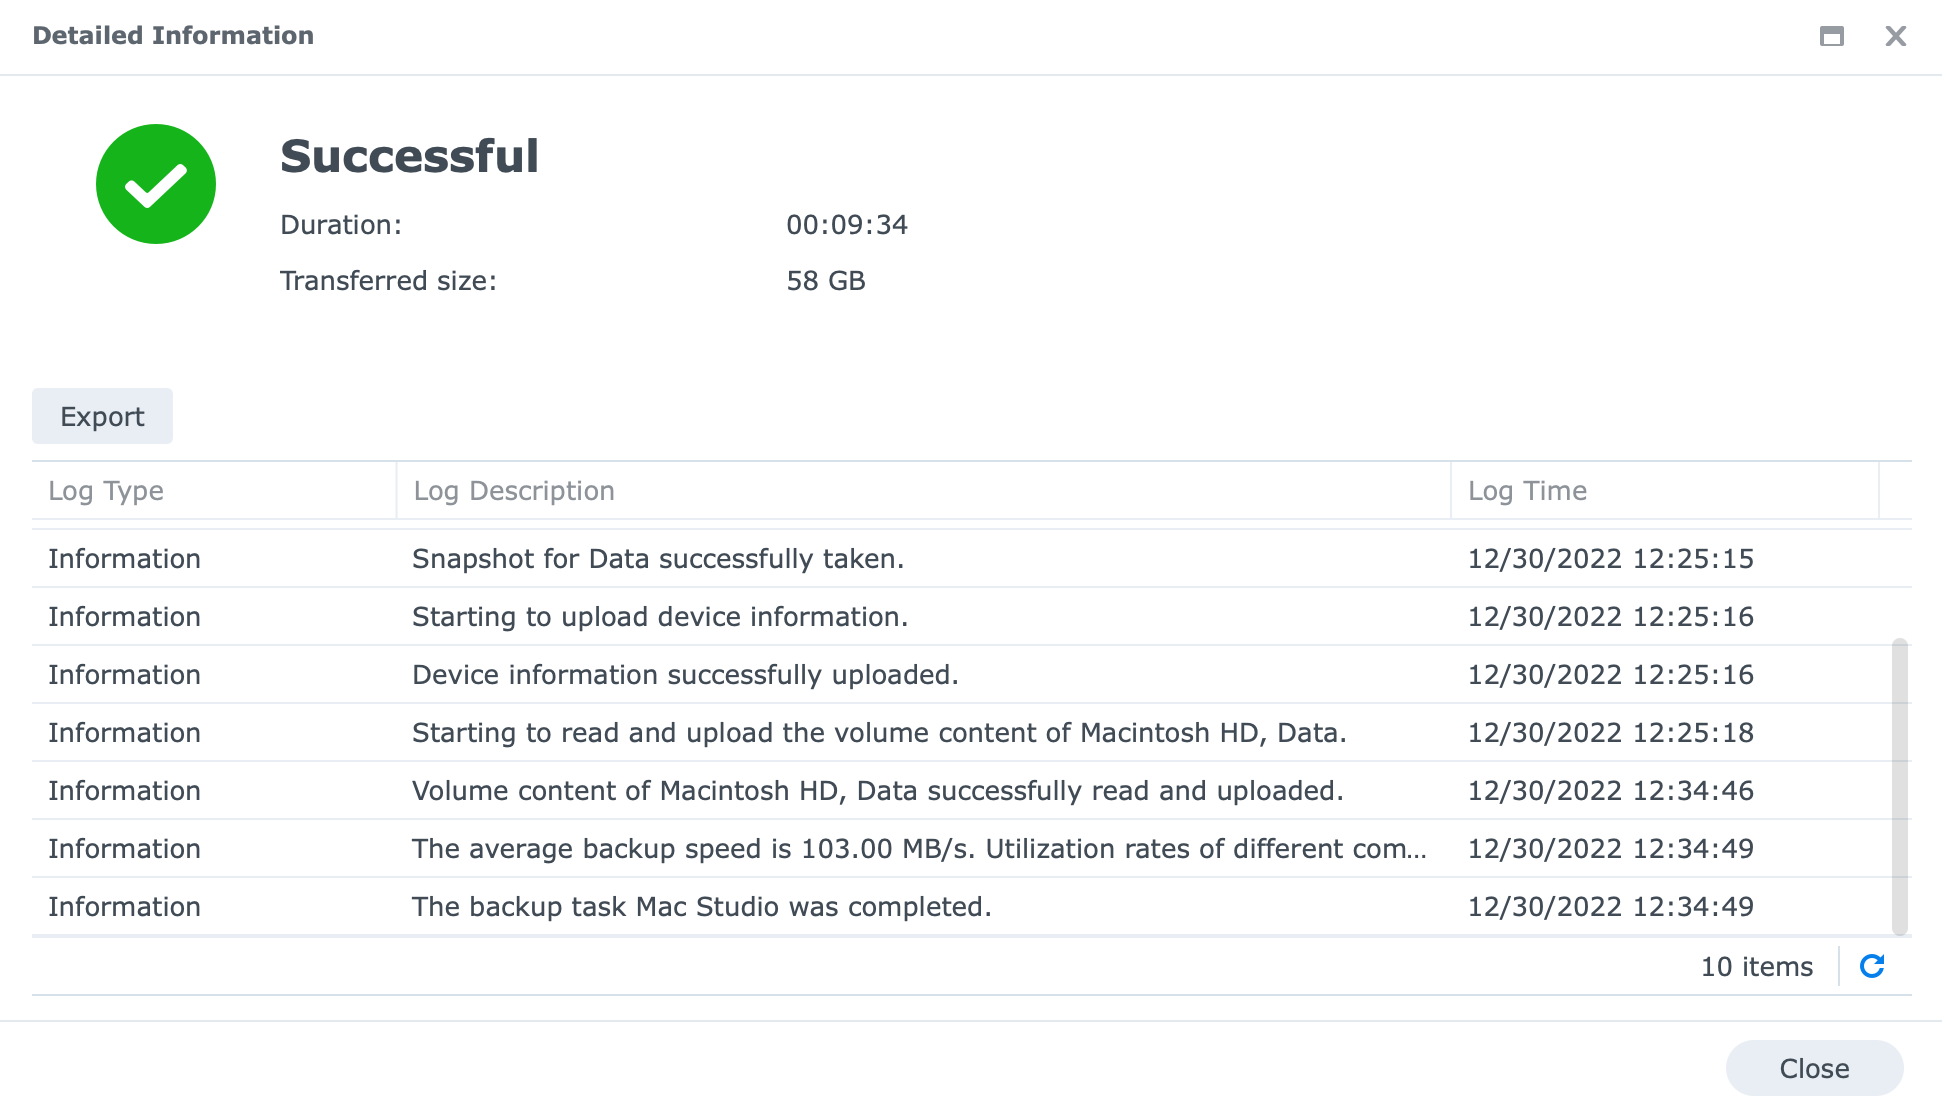Click the green success checkmark icon
Screen dimensions: 1942x1110
156,184
